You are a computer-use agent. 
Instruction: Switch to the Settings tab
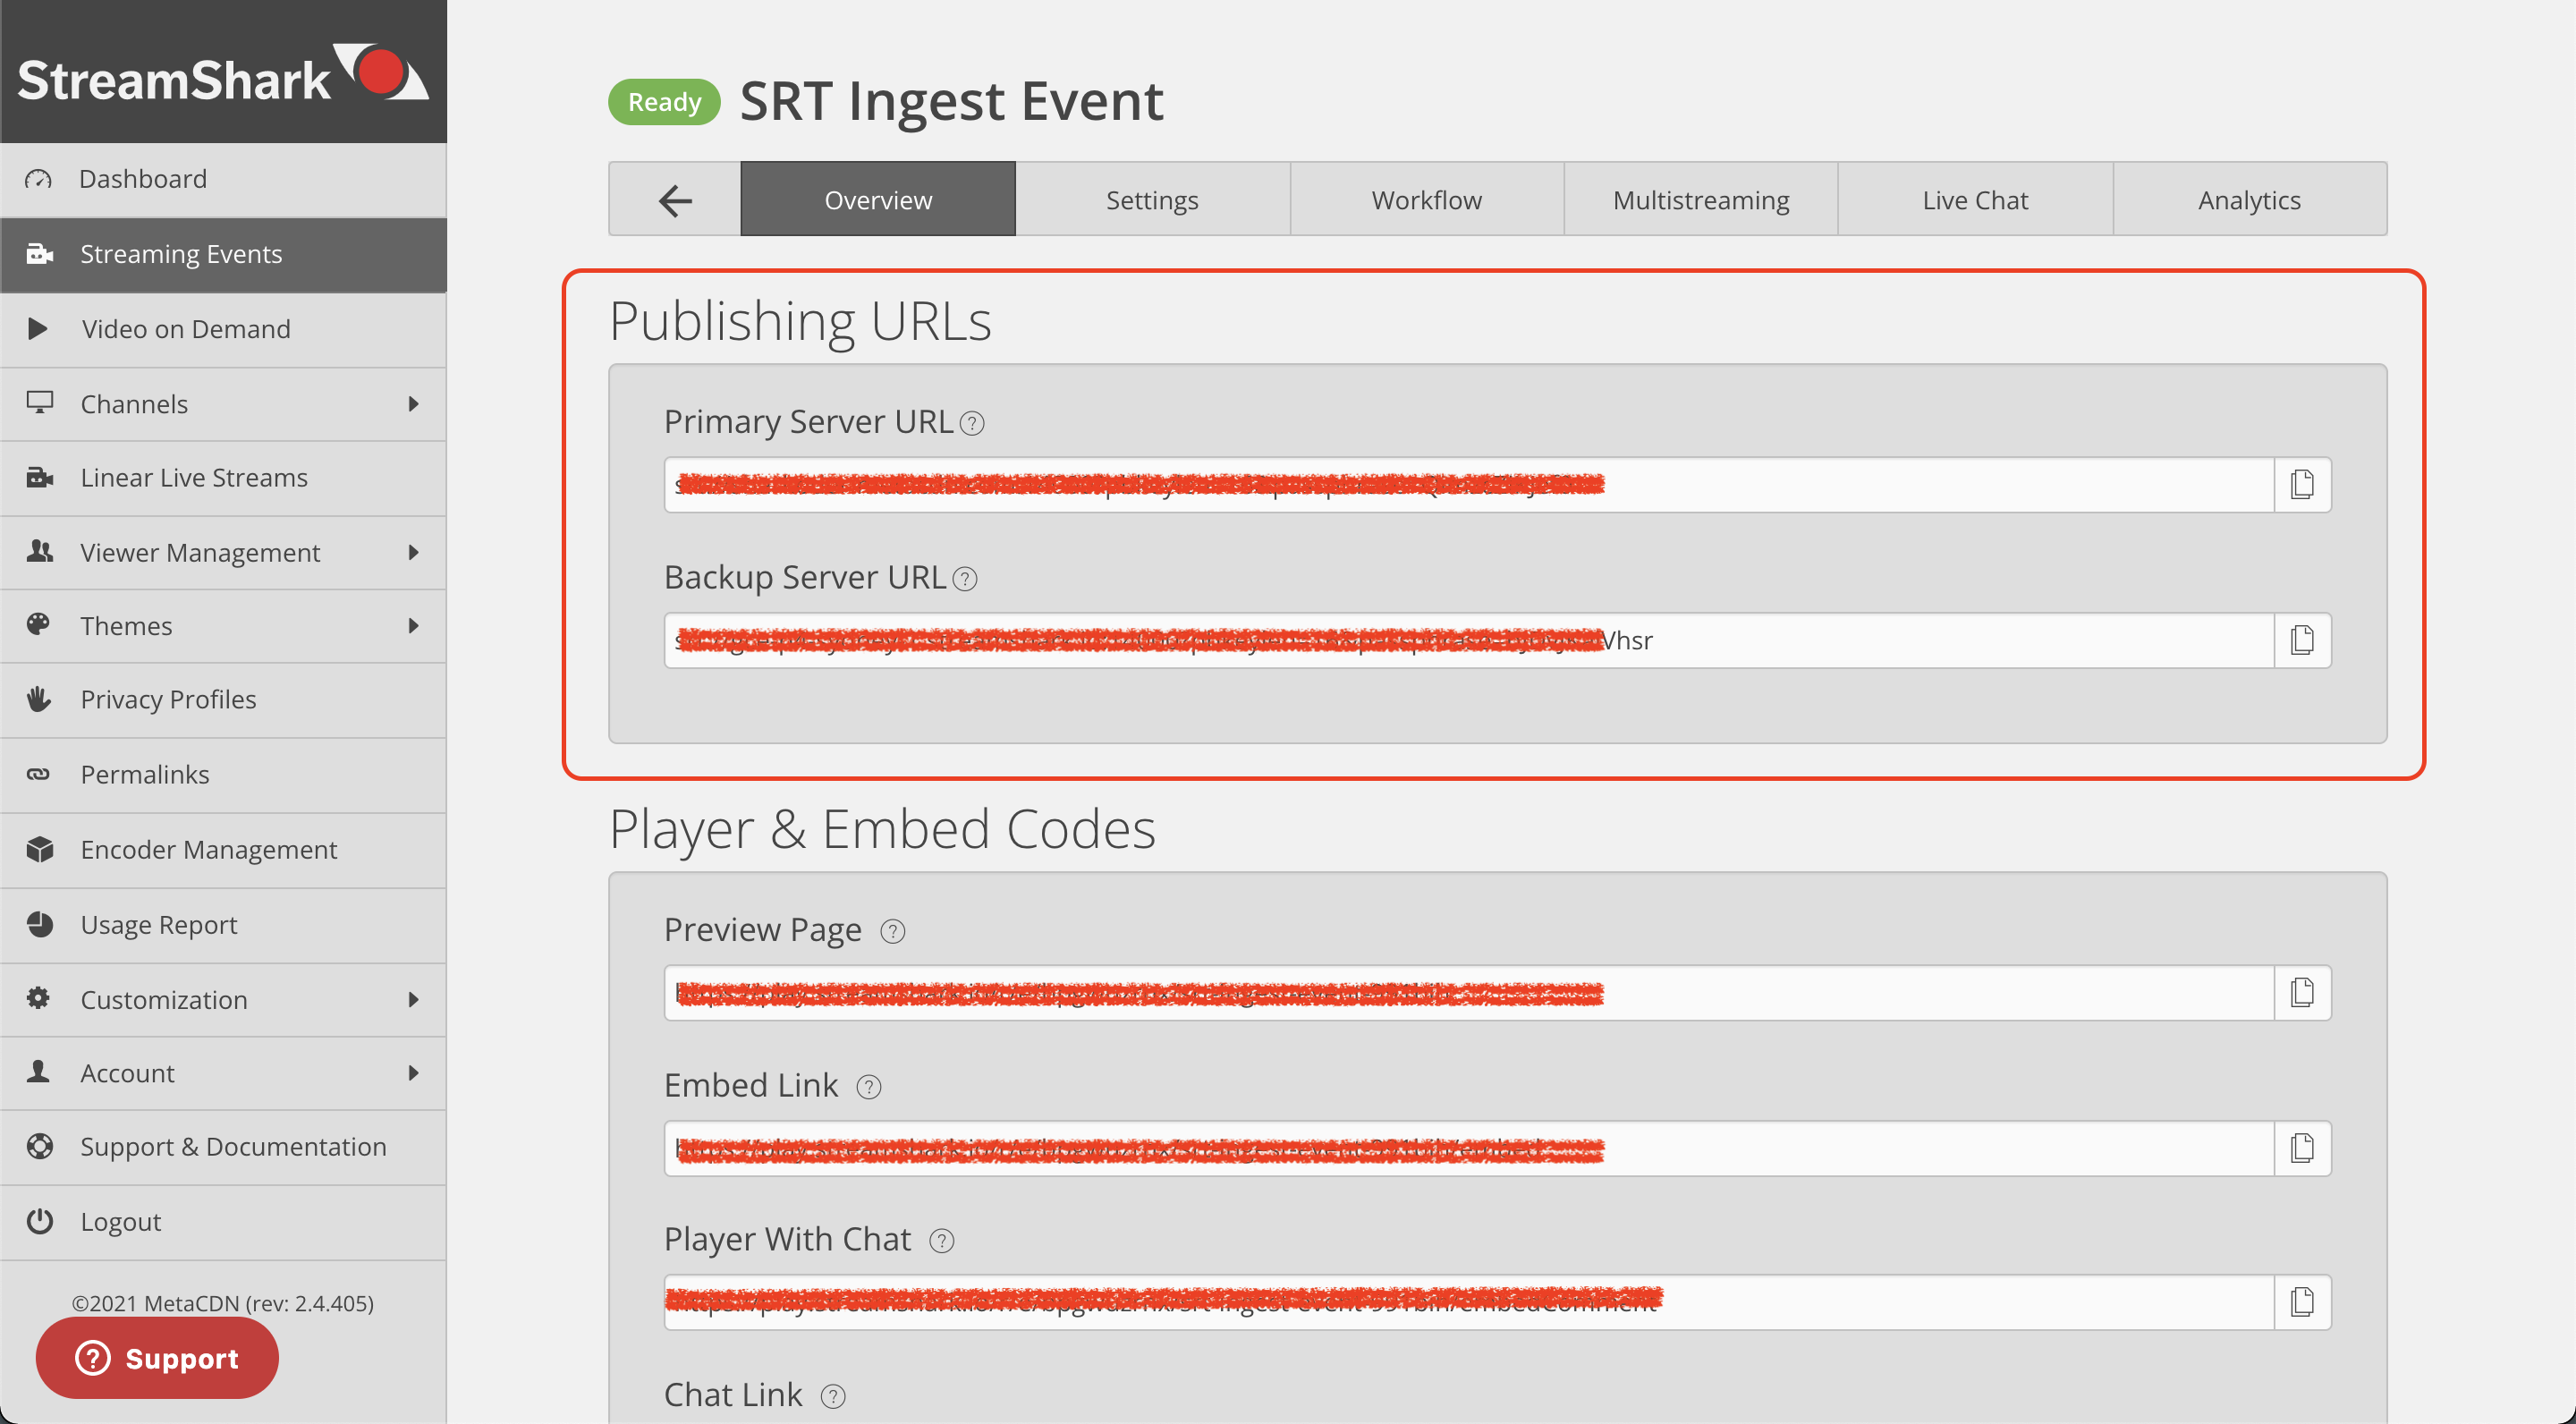click(1152, 200)
